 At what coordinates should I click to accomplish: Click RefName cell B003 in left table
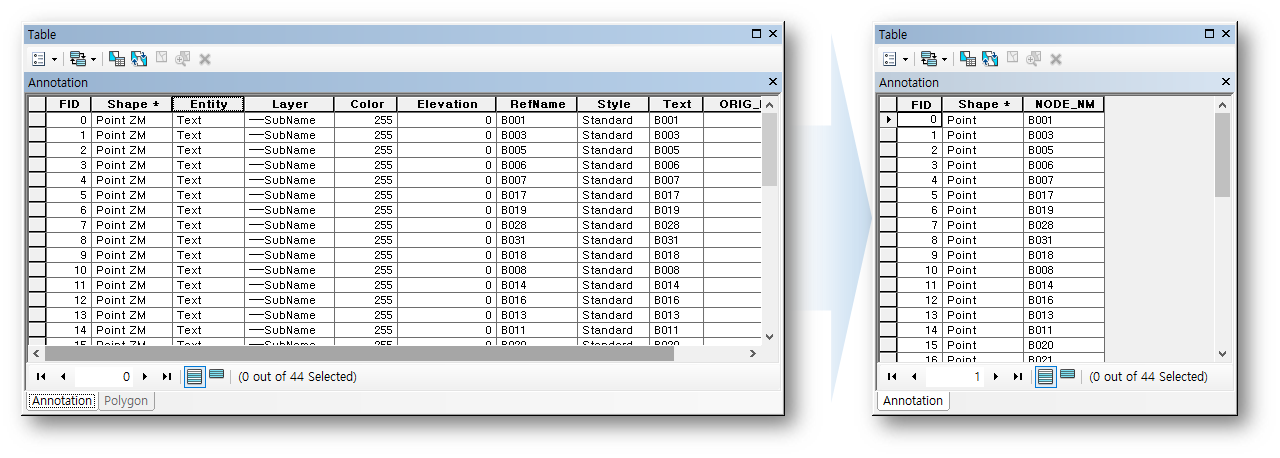(x=537, y=135)
